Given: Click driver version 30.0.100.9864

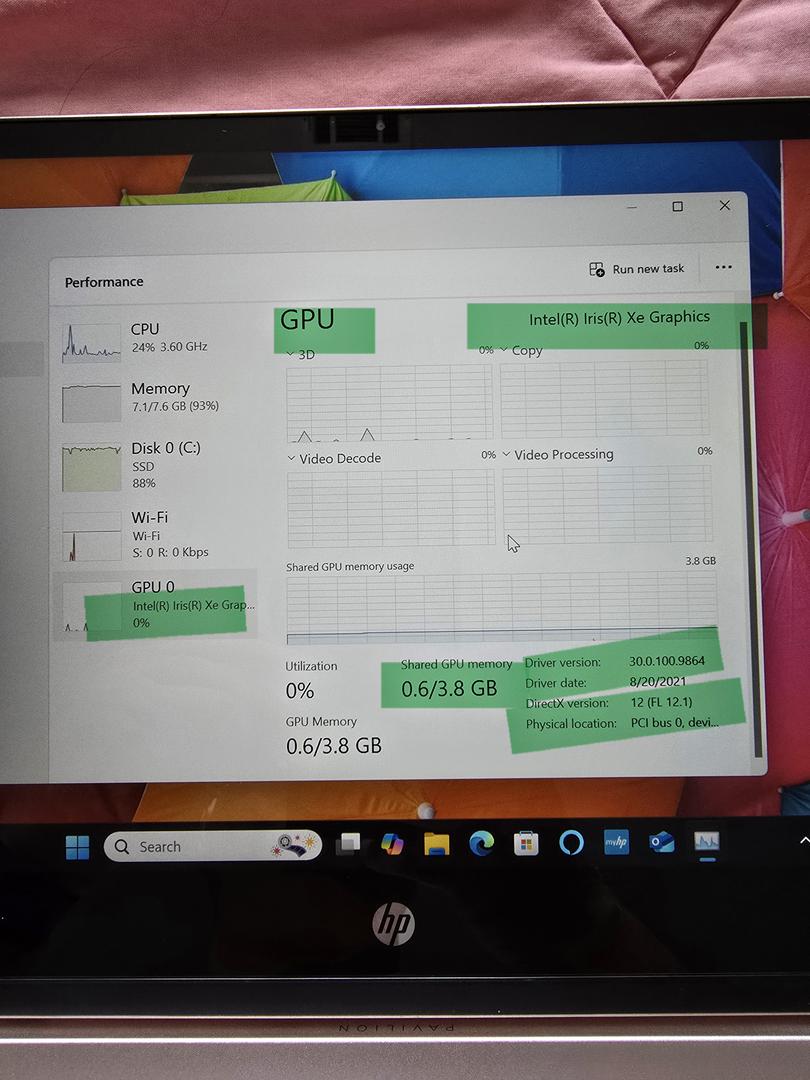Looking at the screenshot, I should point(667,661).
